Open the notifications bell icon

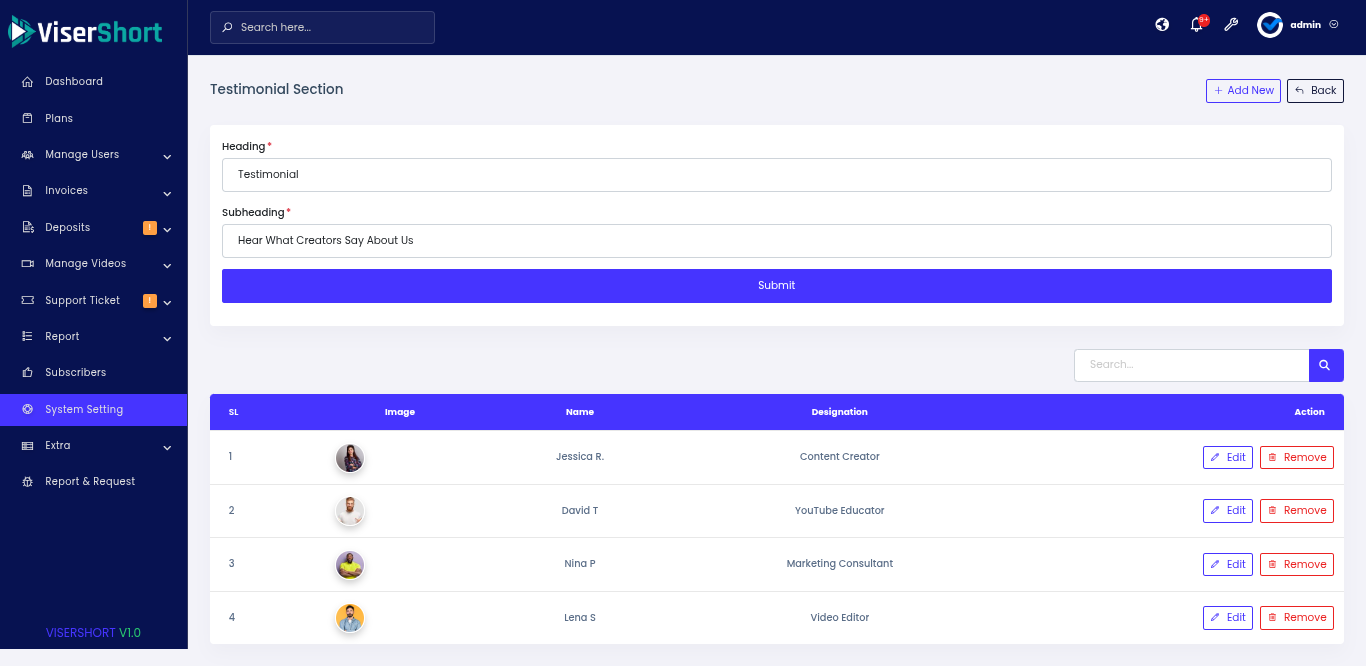click(x=1196, y=25)
